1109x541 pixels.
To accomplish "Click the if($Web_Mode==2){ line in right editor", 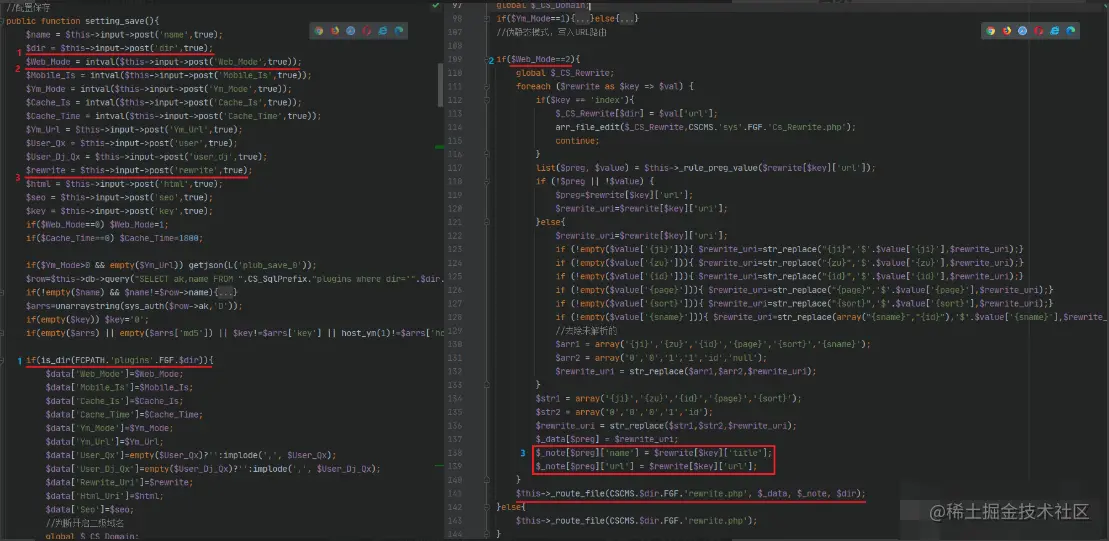I will click(x=537, y=59).
